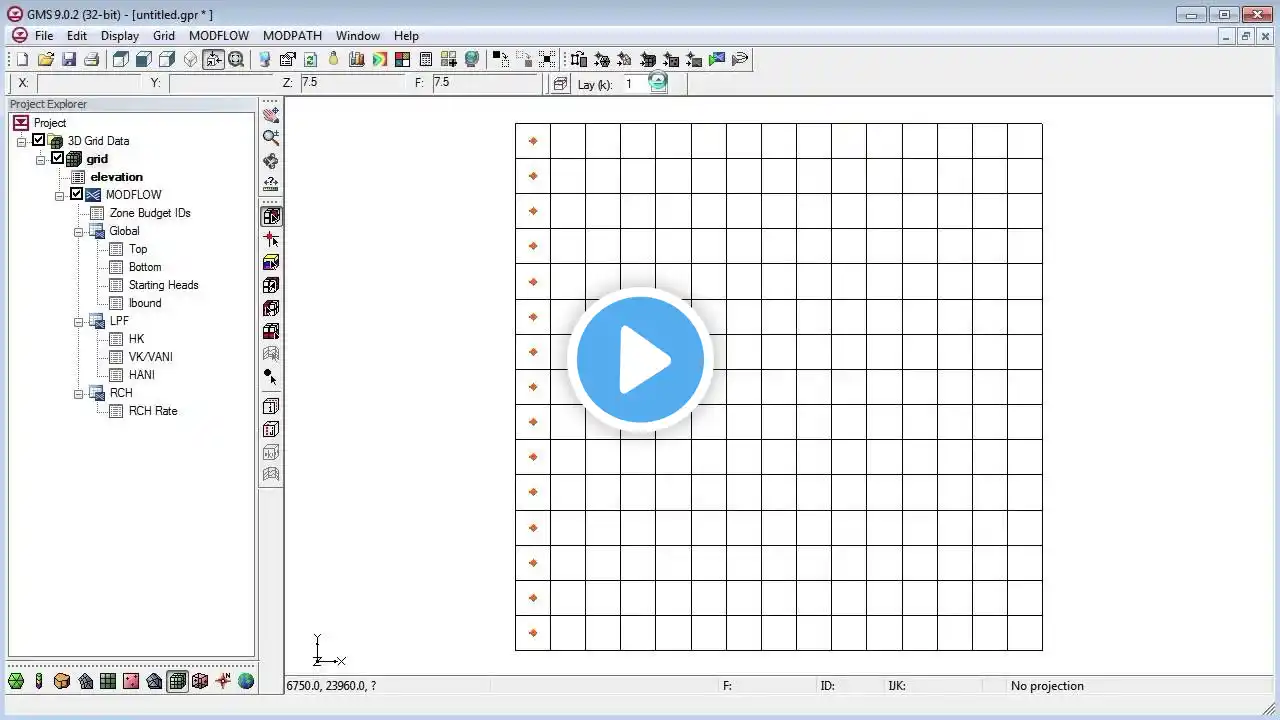Pick the black dot with cursor tool
The height and width of the screenshot is (720, 1280).
click(x=270, y=377)
